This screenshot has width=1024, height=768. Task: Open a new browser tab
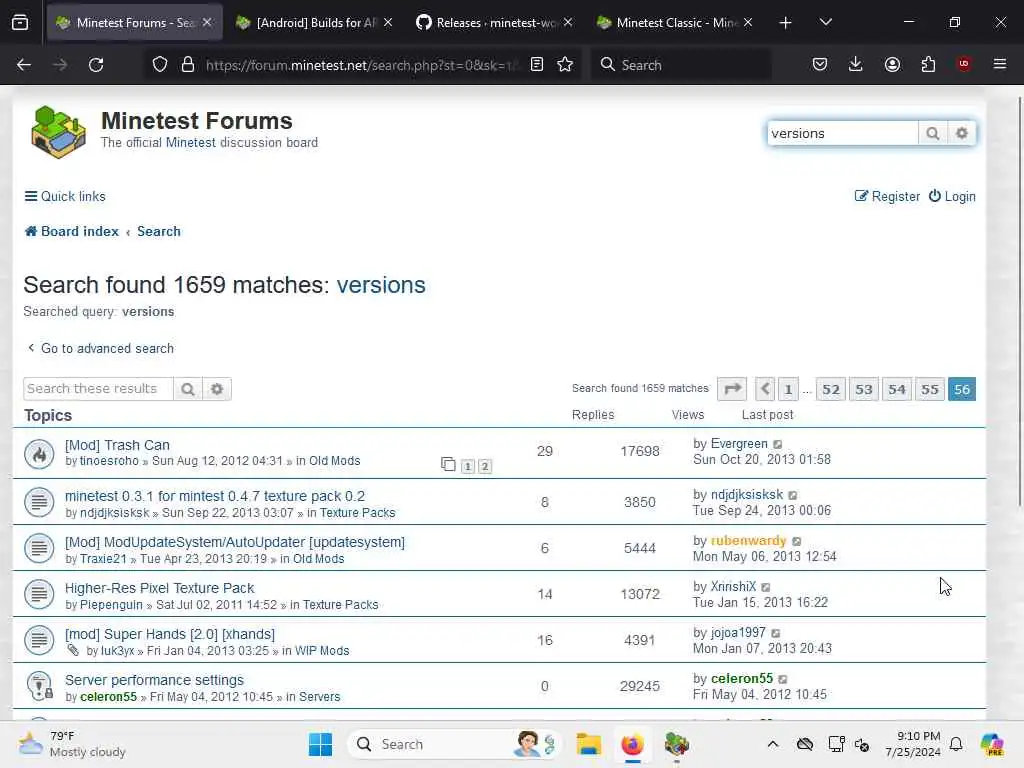(x=786, y=23)
